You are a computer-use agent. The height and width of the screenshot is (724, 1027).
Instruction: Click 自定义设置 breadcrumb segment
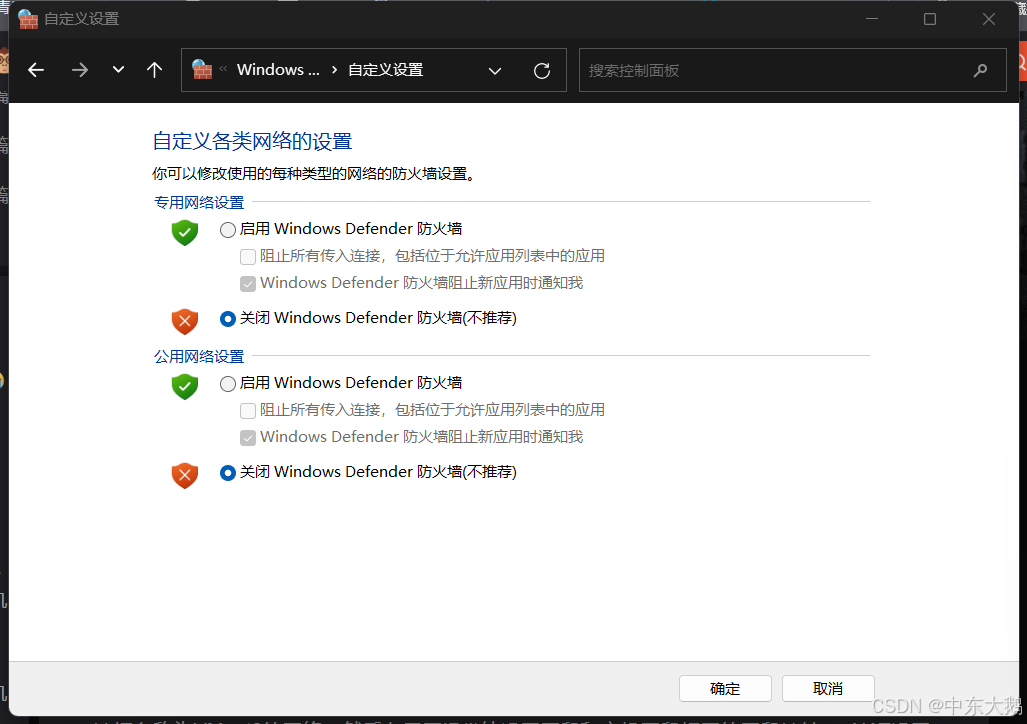385,69
